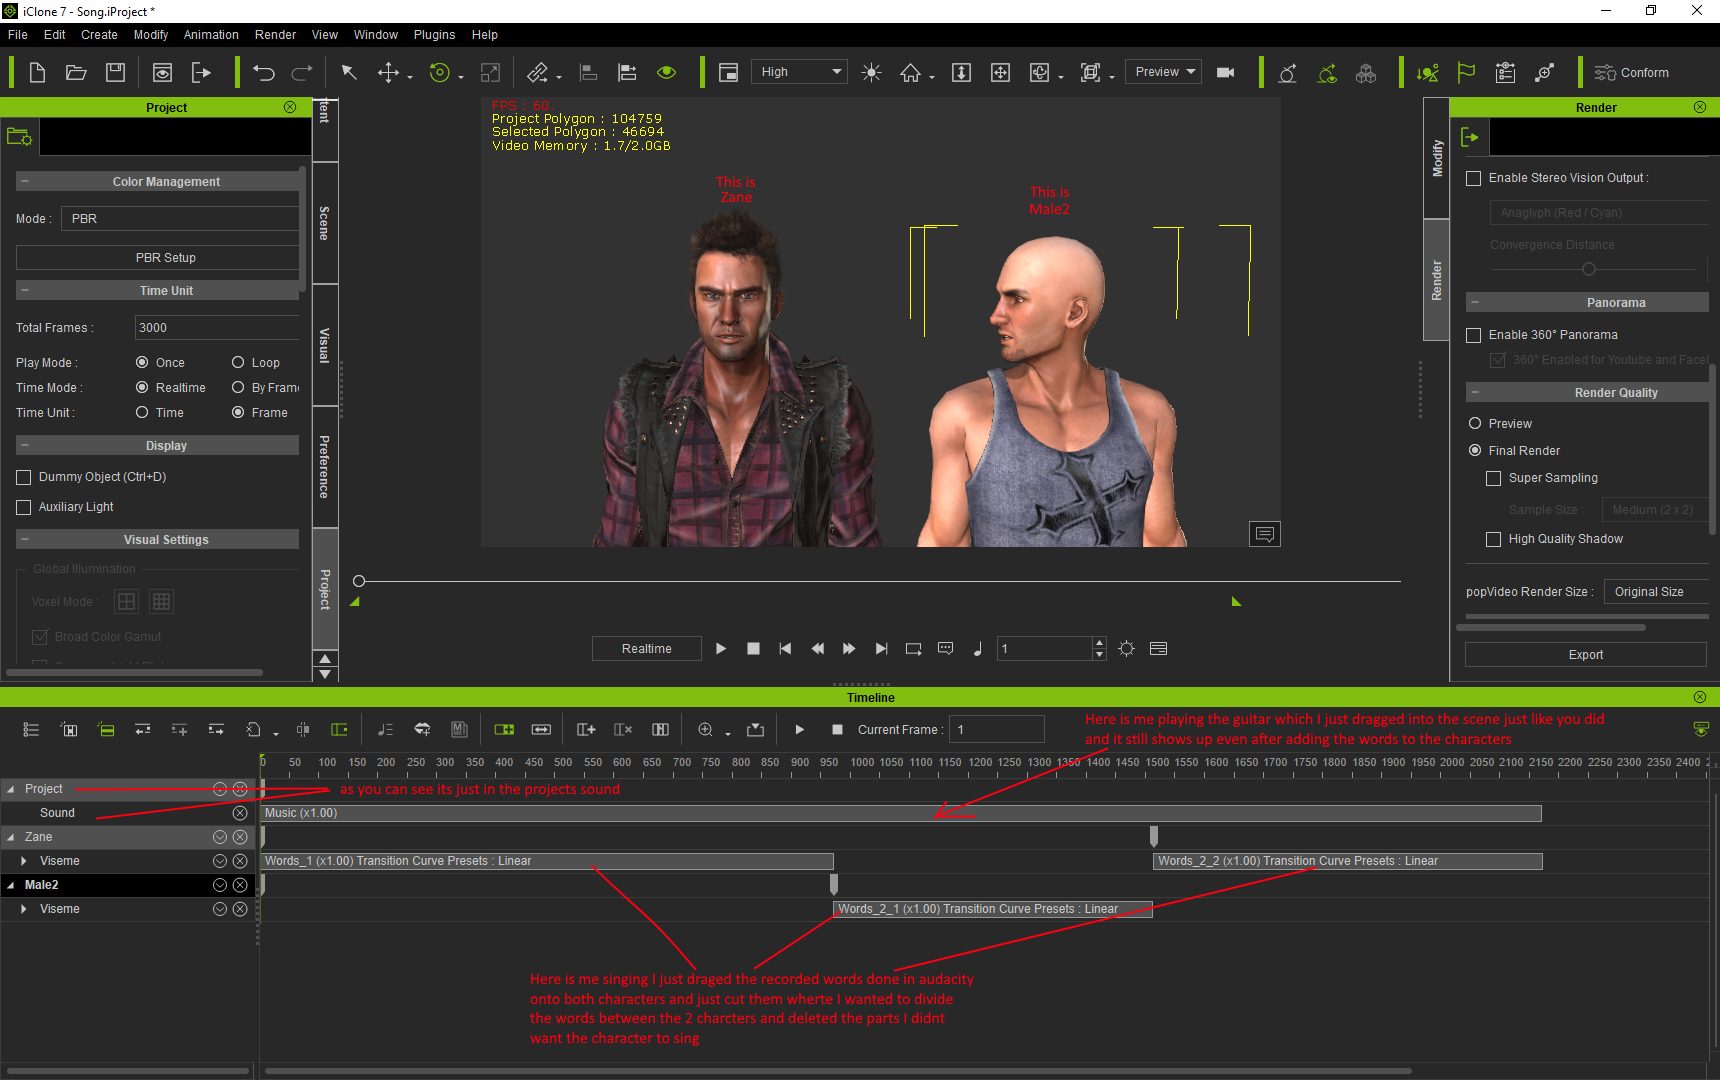Click the Export icon in the toolbar
The width and height of the screenshot is (1720, 1080).
[x=202, y=72]
